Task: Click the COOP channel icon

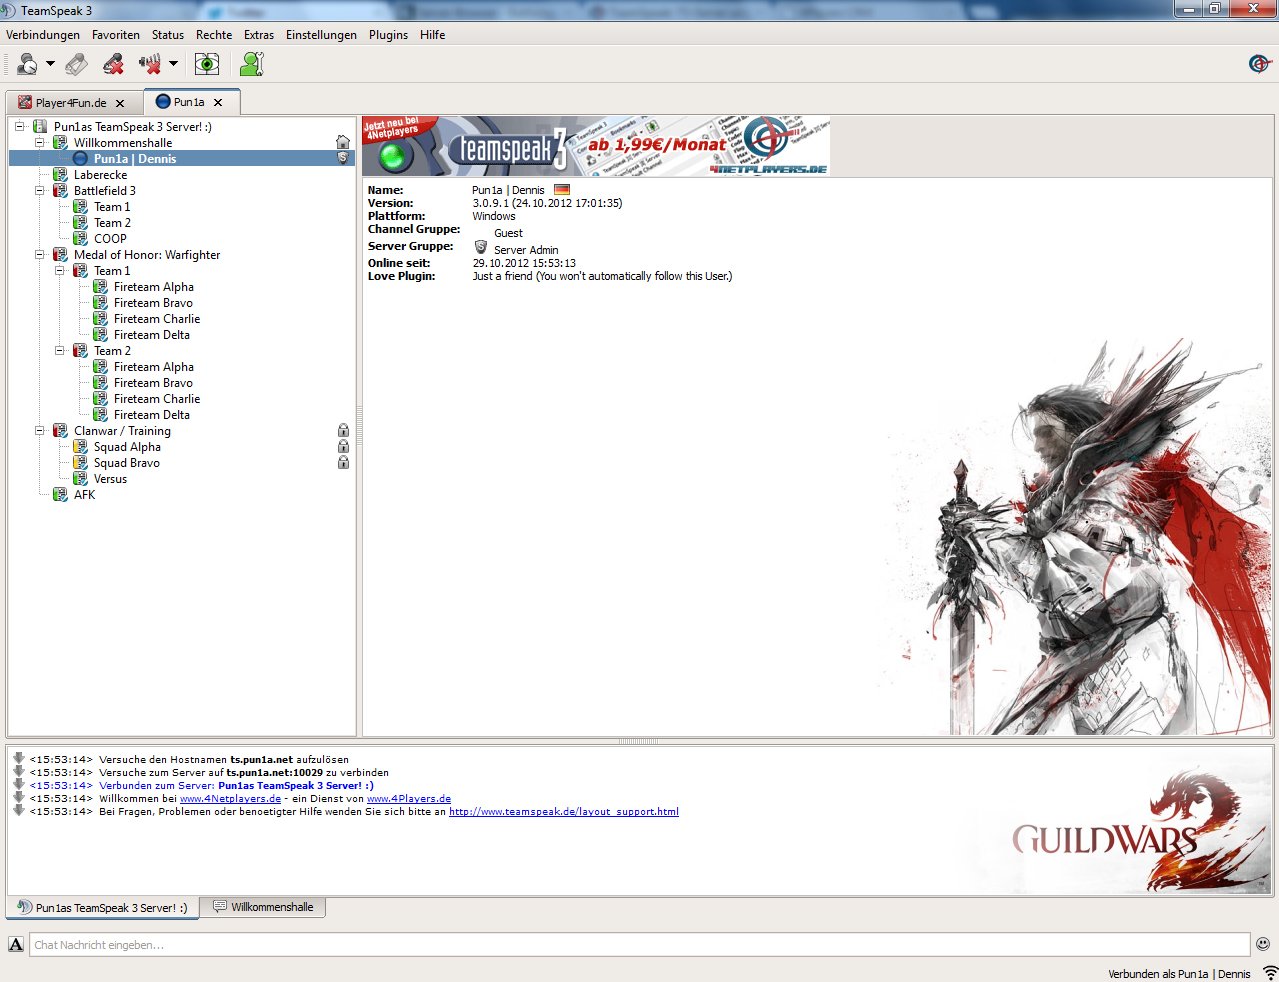Action: (x=80, y=239)
